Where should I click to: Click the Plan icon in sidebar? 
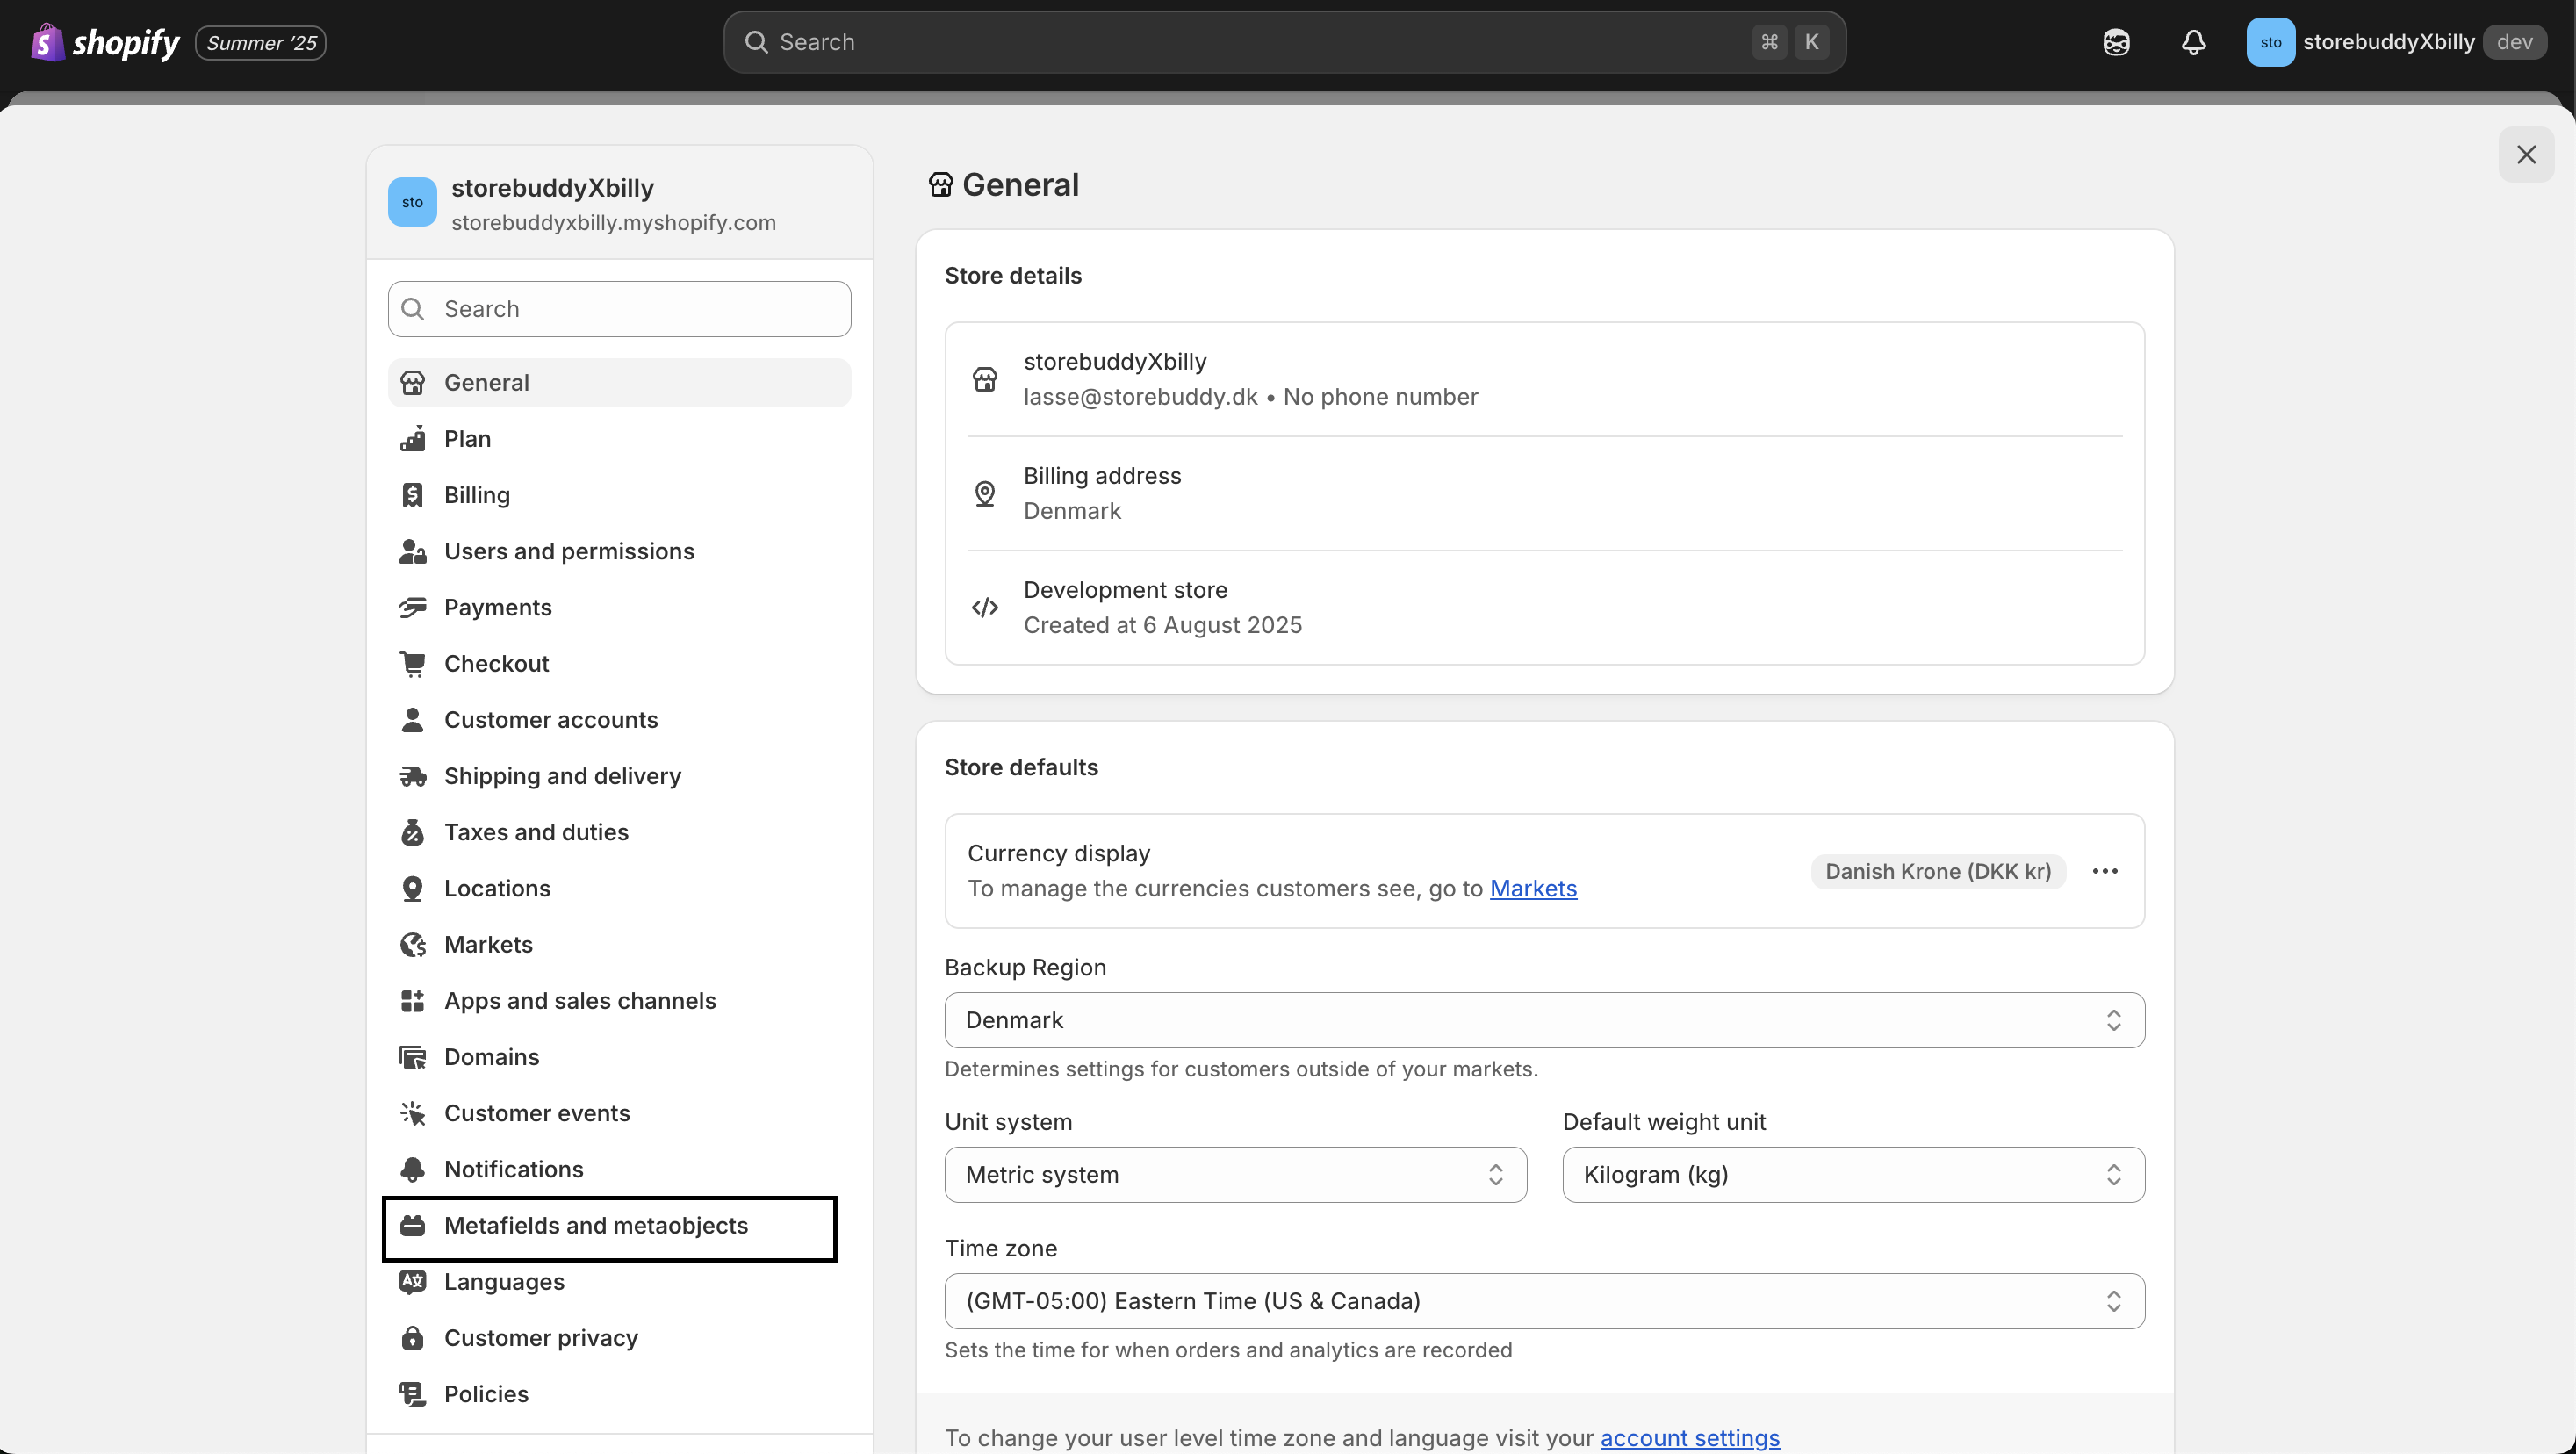point(412,439)
